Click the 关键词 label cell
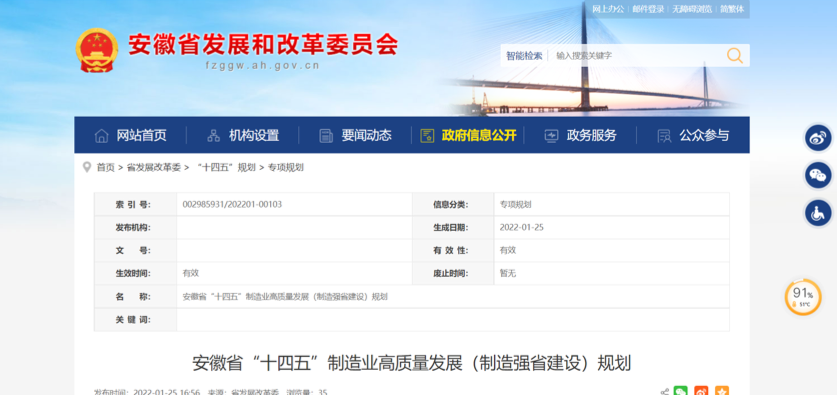Screen dimensions: 837x395 pos(136,320)
